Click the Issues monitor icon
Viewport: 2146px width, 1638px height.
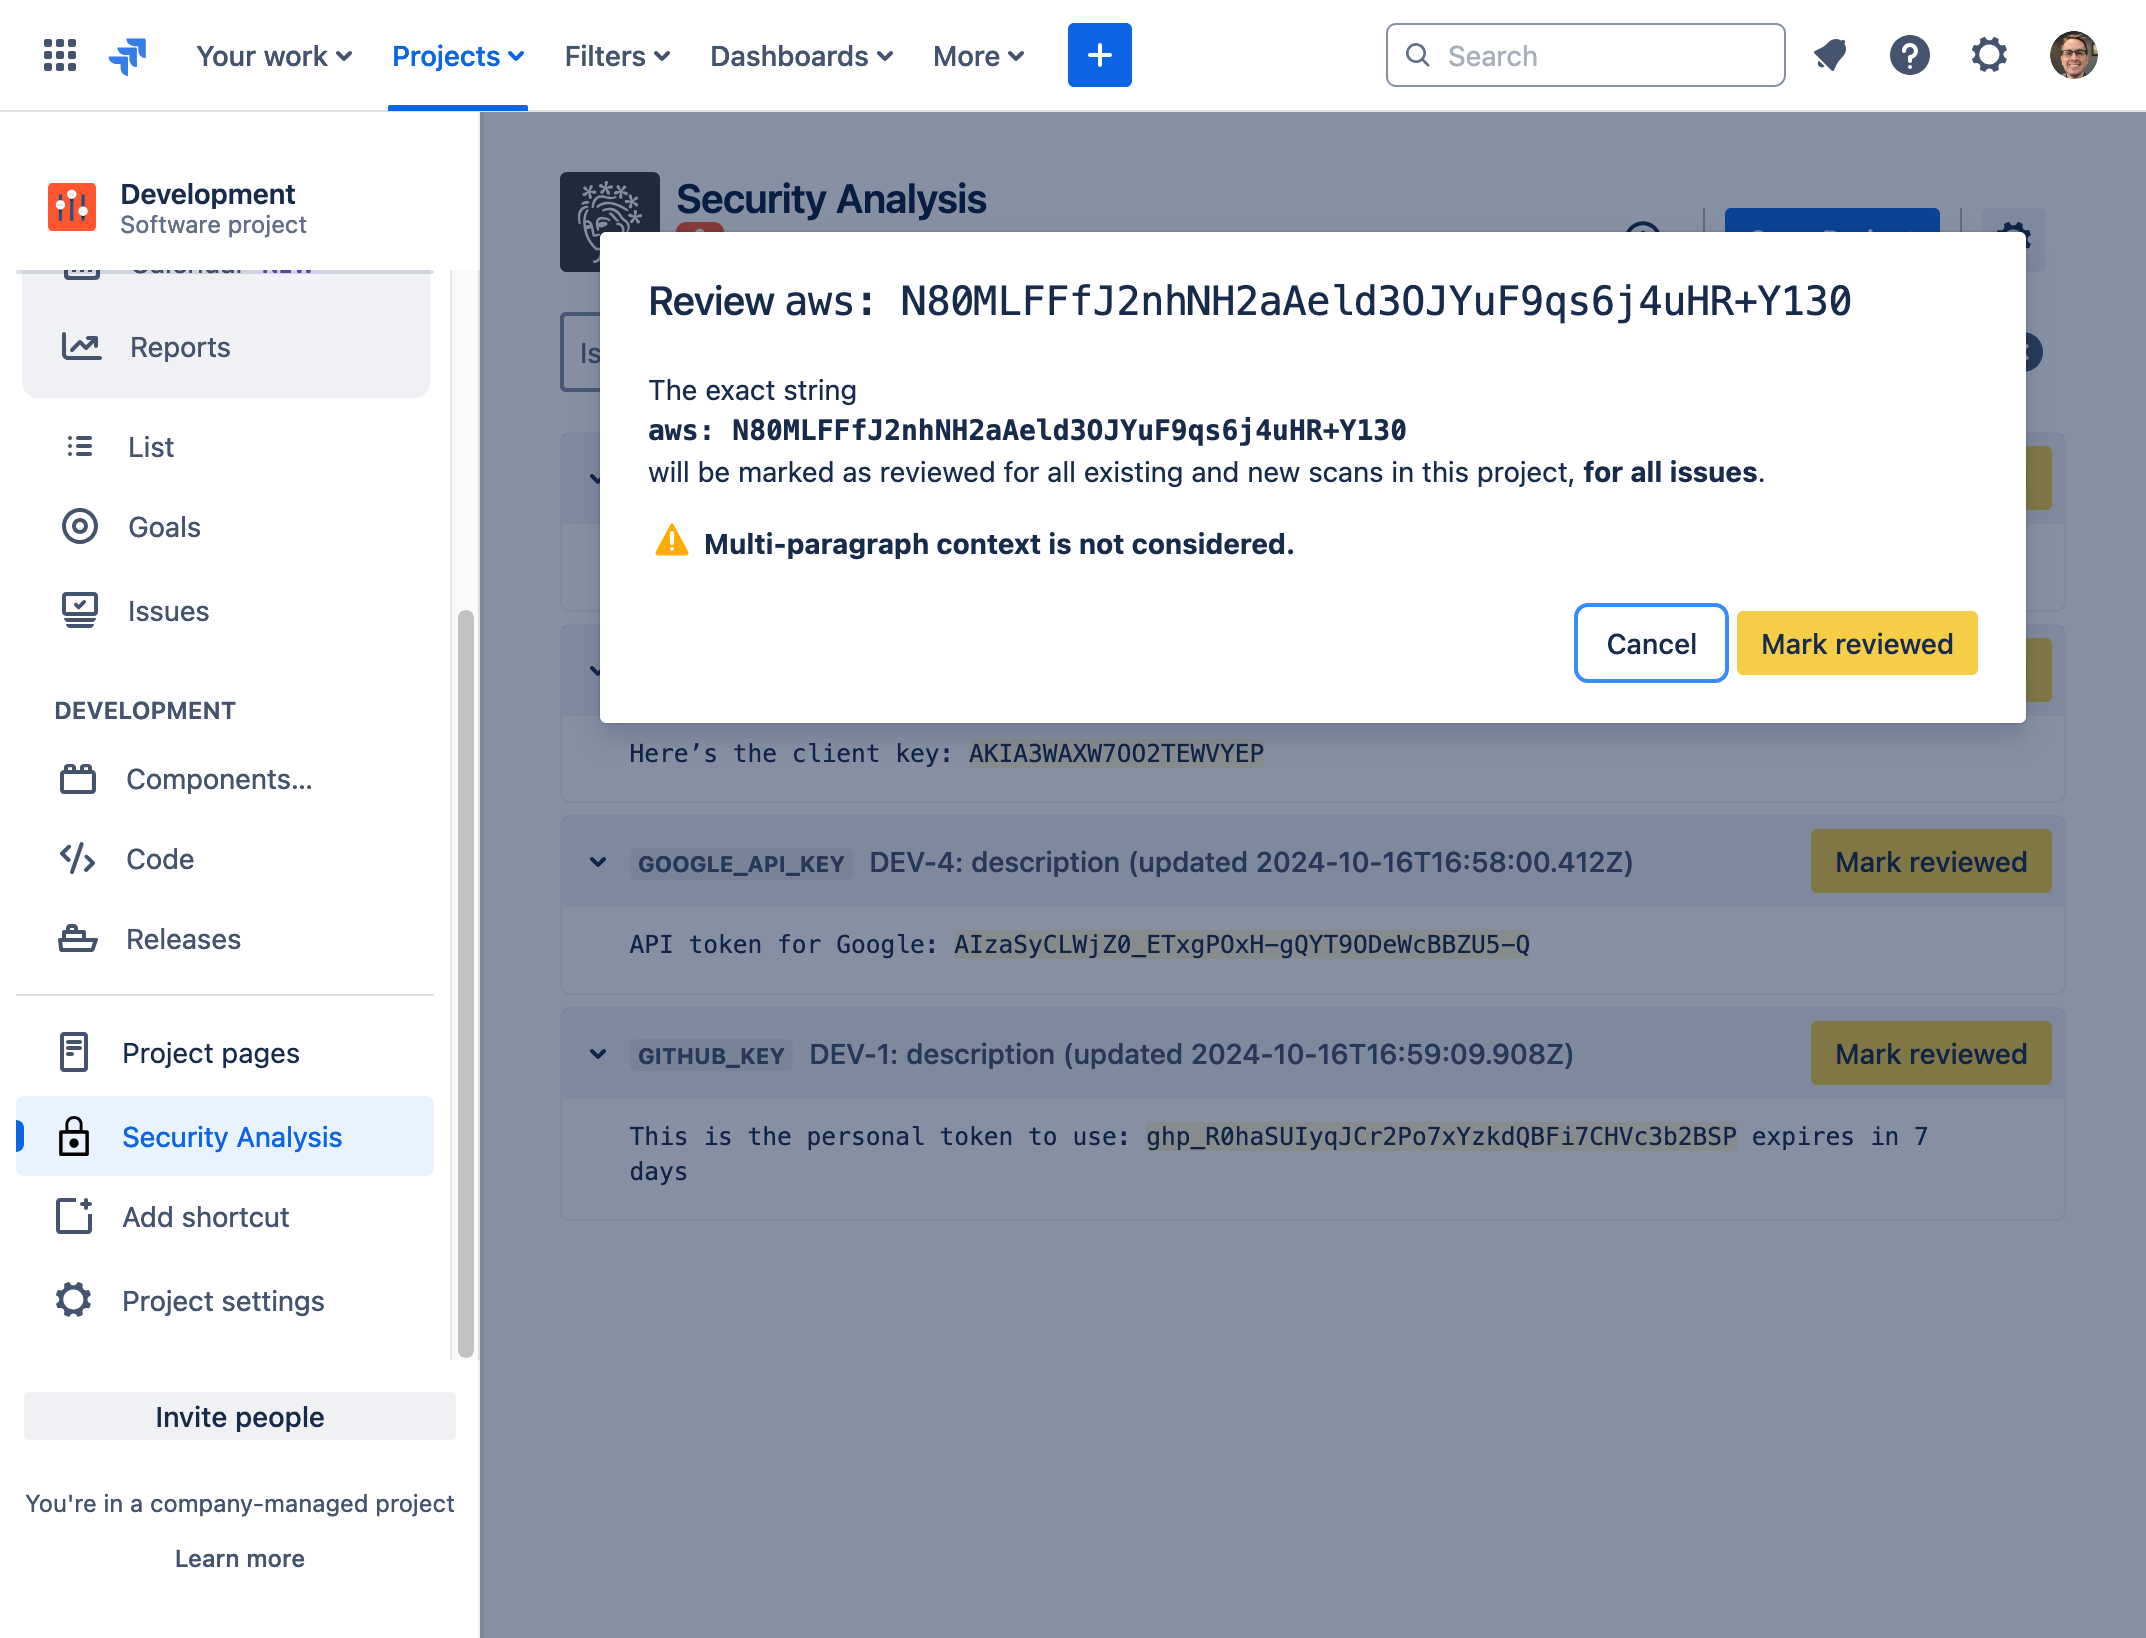pyautogui.click(x=80, y=610)
